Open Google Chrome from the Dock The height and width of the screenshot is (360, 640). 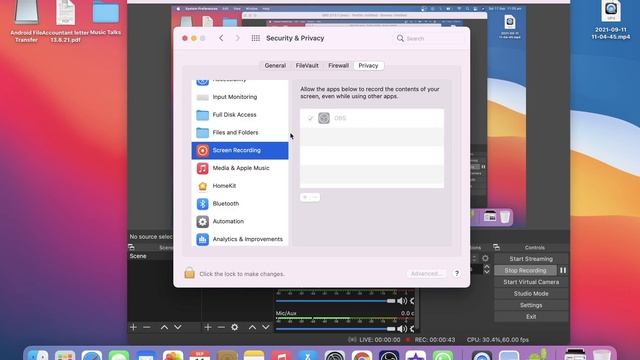[x=362, y=356]
